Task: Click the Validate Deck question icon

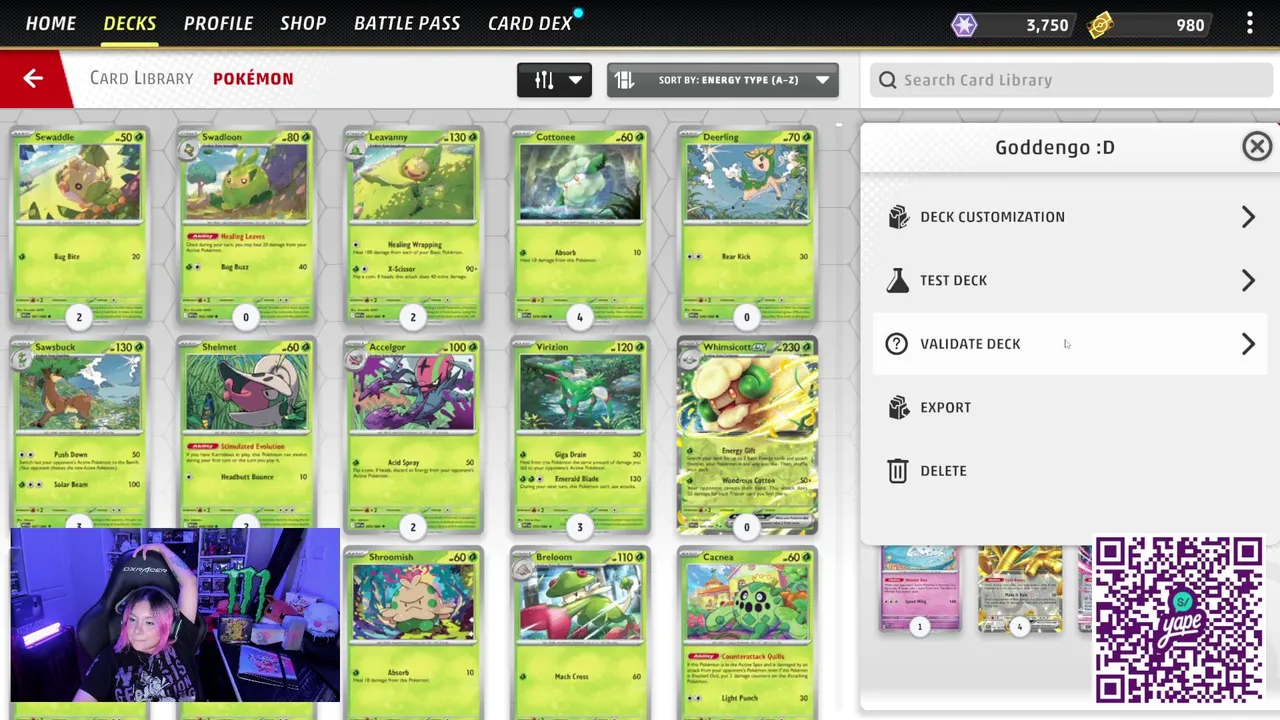Action: click(x=897, y=344)
